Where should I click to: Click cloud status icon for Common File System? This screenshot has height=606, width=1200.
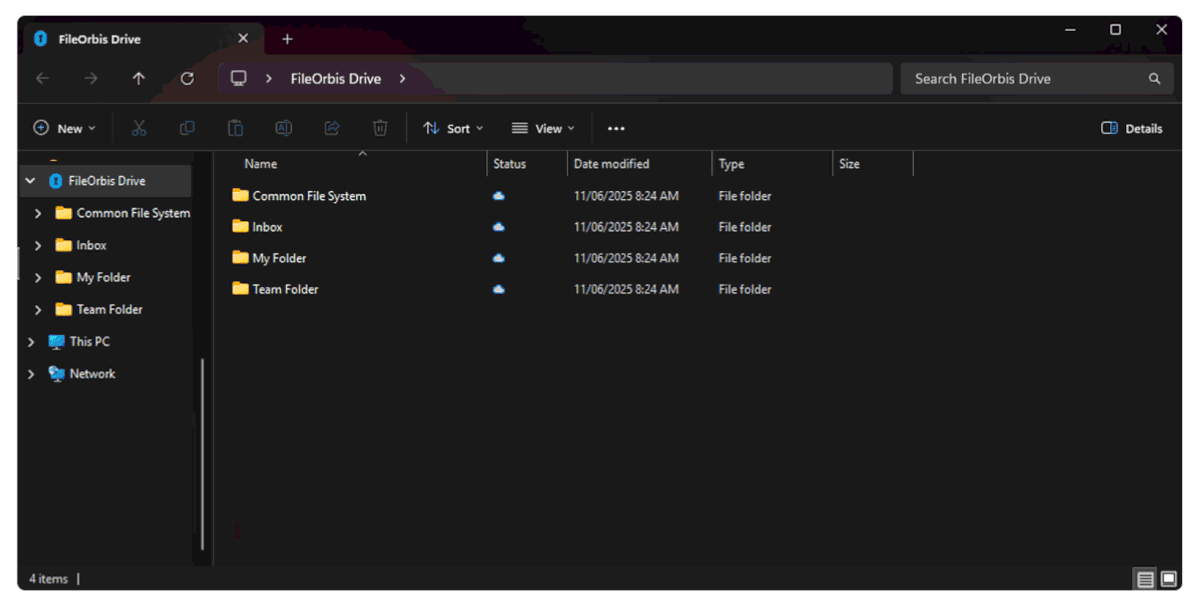tap(499, 196)
